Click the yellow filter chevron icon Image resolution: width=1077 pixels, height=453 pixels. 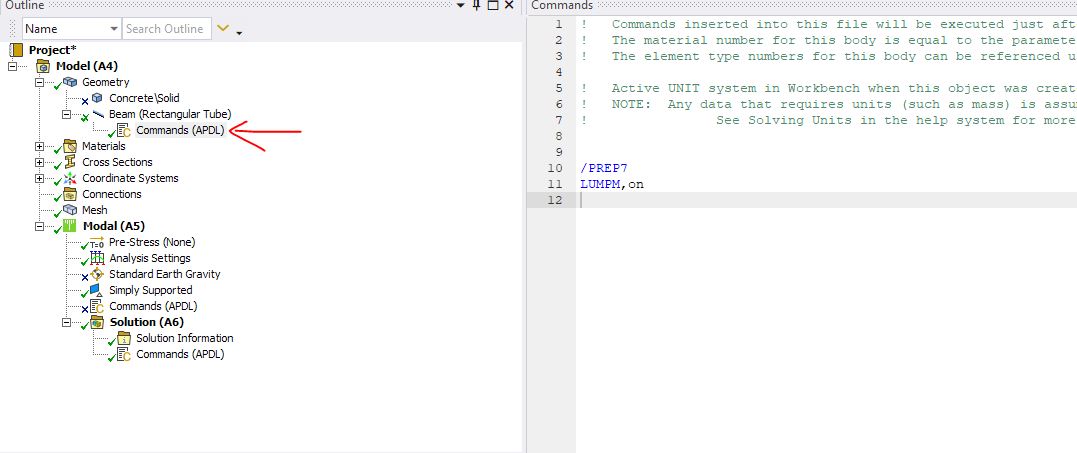click(x=223, y=28)
